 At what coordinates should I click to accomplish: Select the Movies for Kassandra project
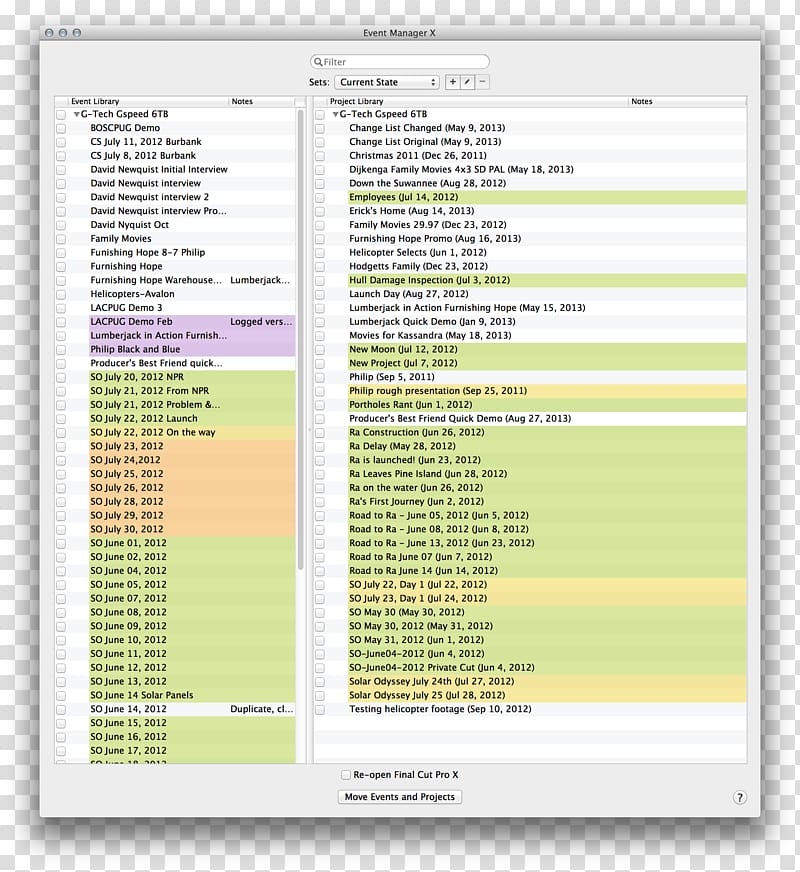pyautogui.click(x=430, y=336)
